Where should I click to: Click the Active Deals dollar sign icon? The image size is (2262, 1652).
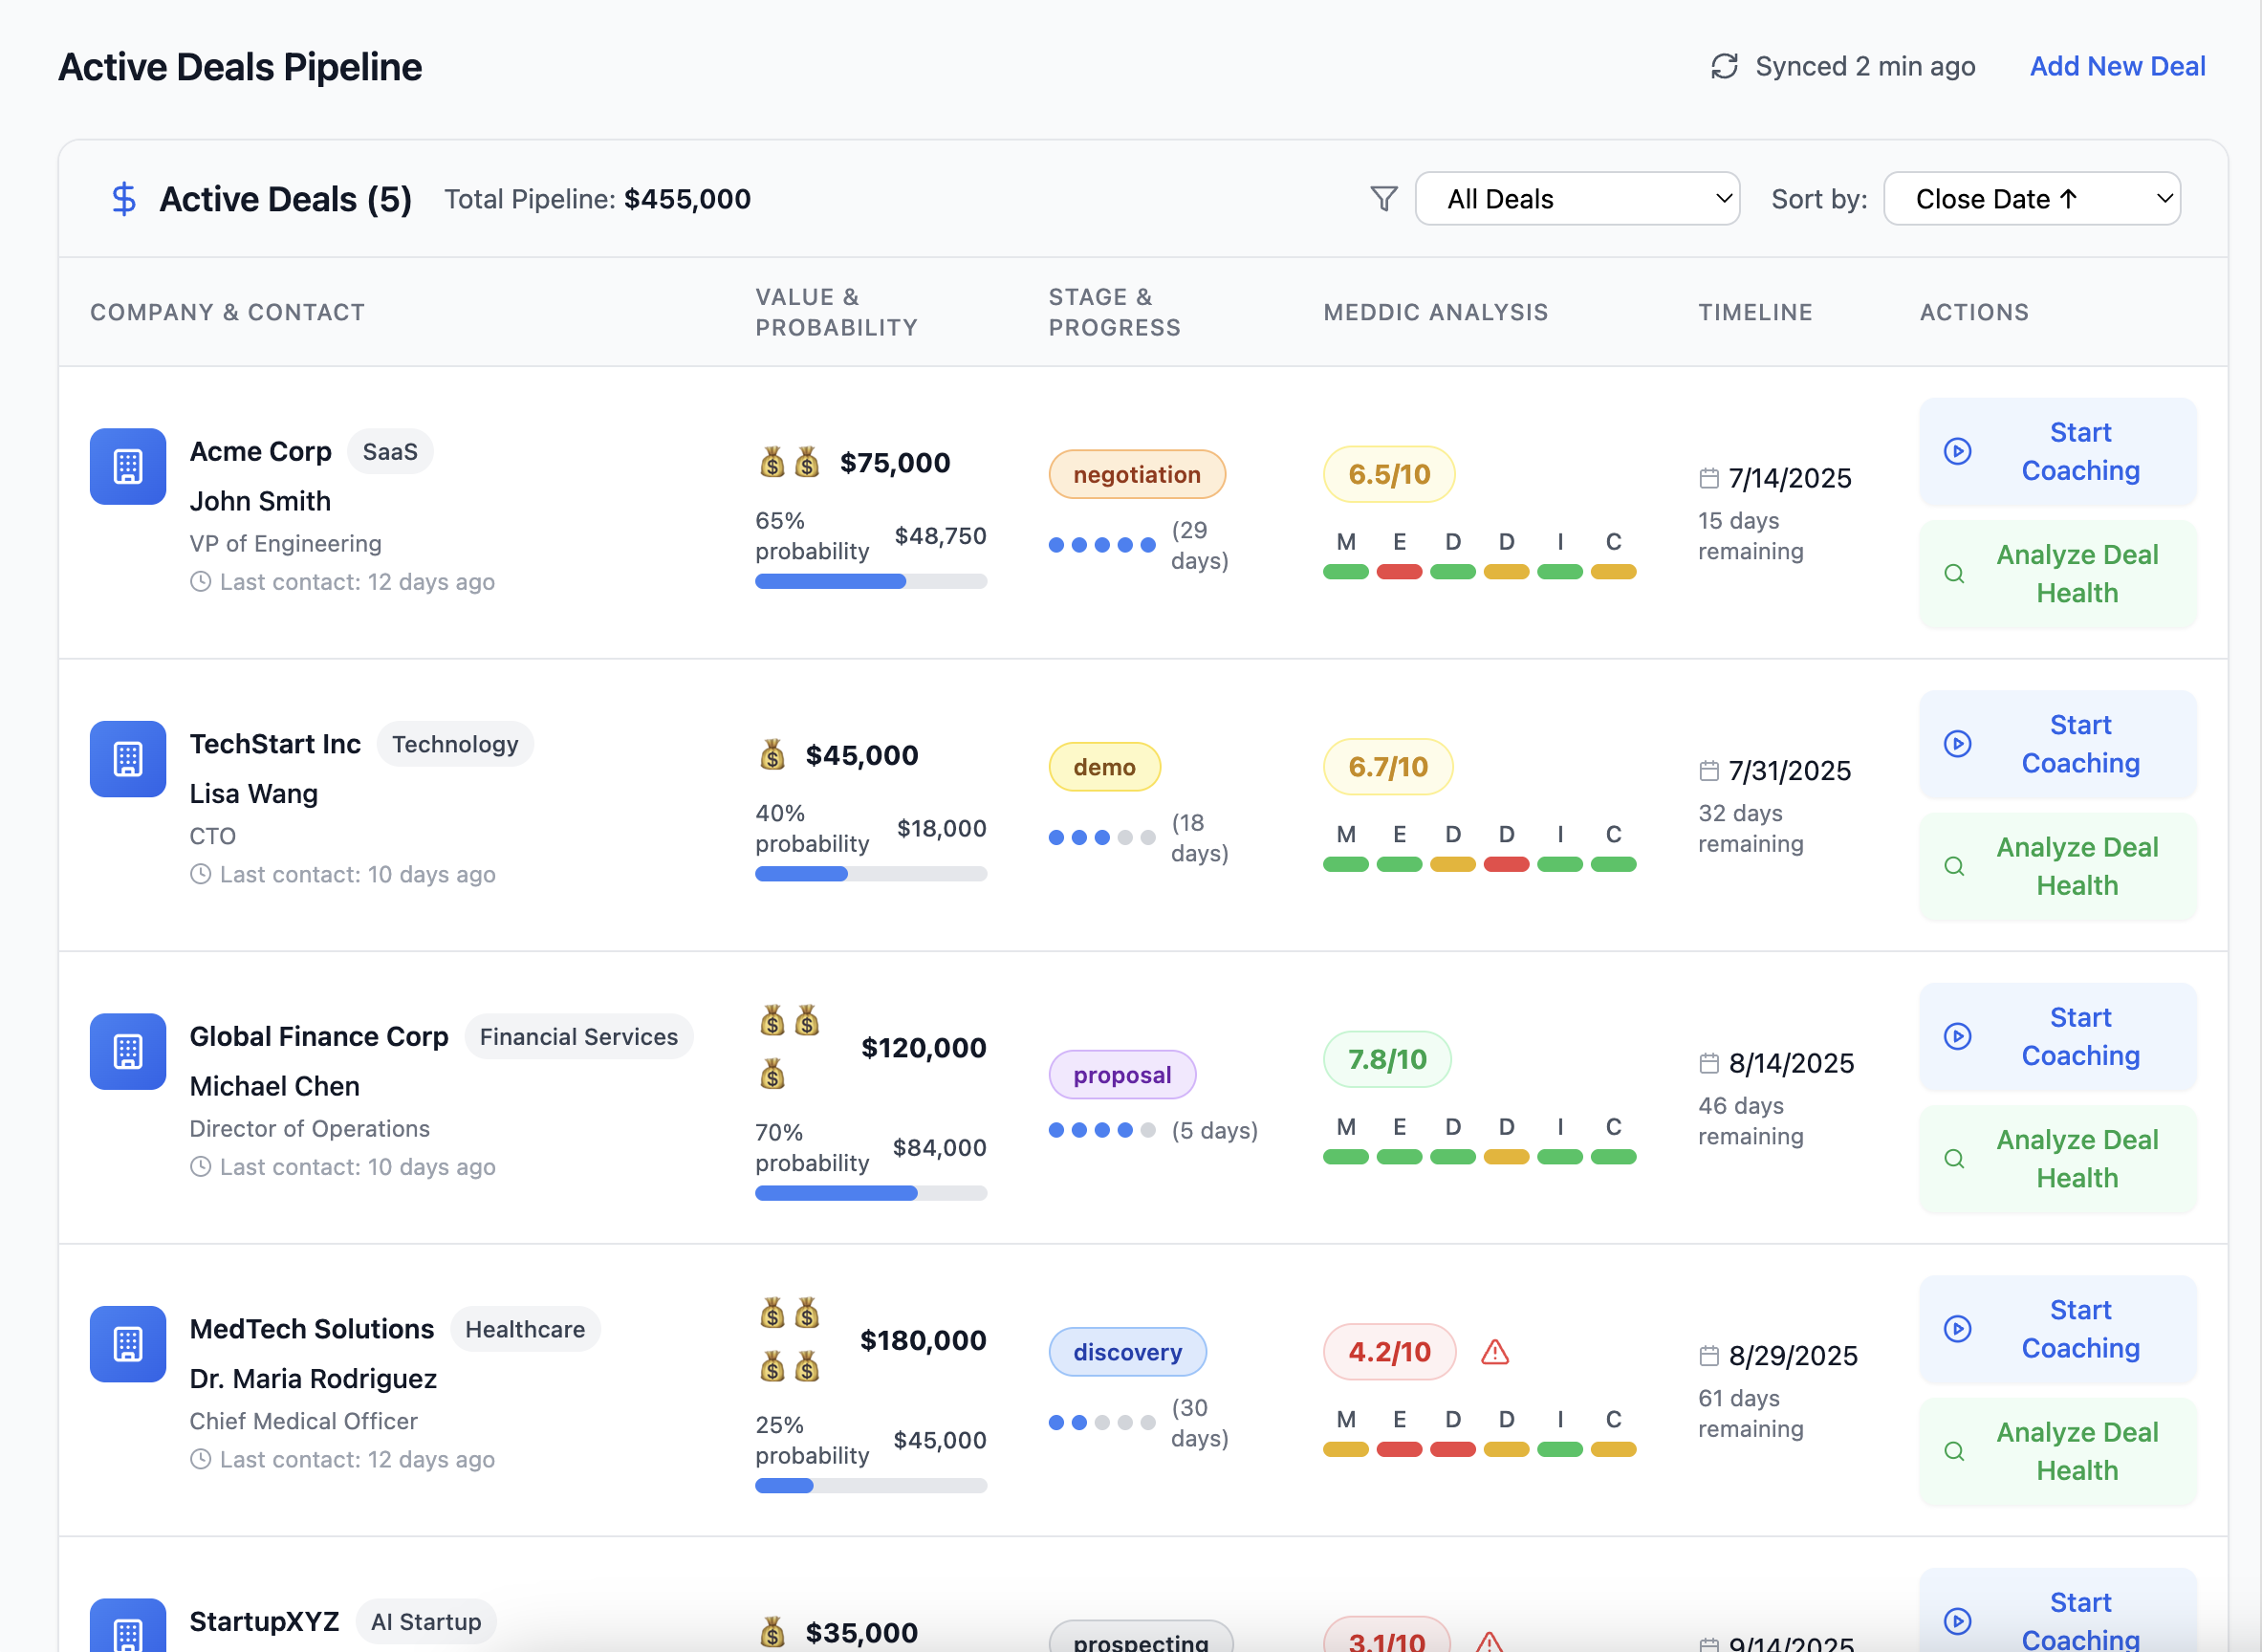pos(124,199)
